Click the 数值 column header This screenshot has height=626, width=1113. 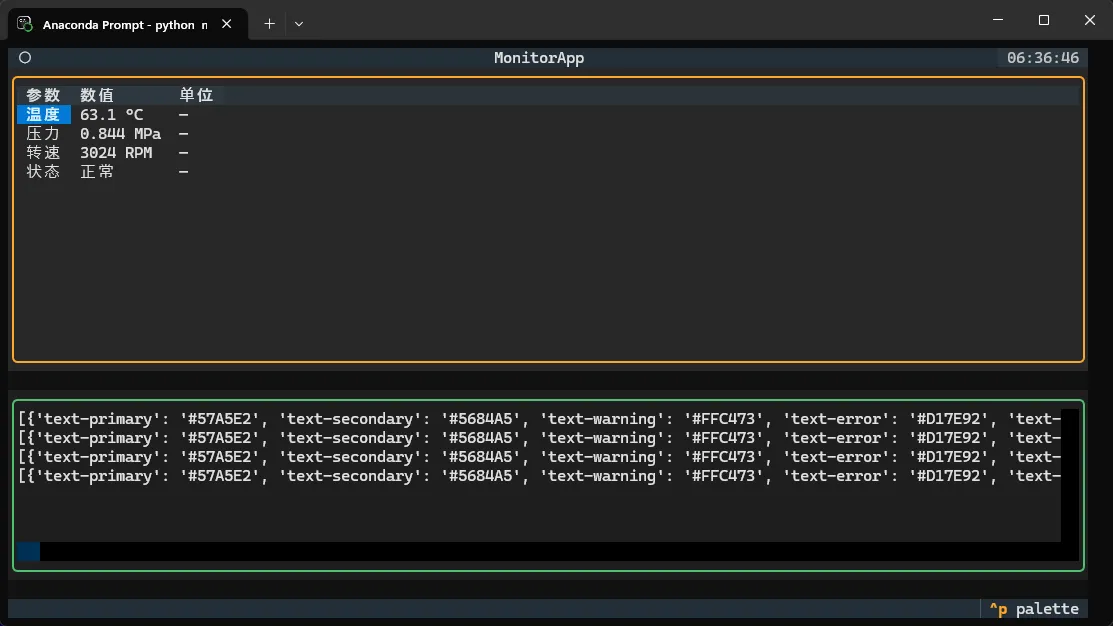pyautogui.click(x=97, y=95)
